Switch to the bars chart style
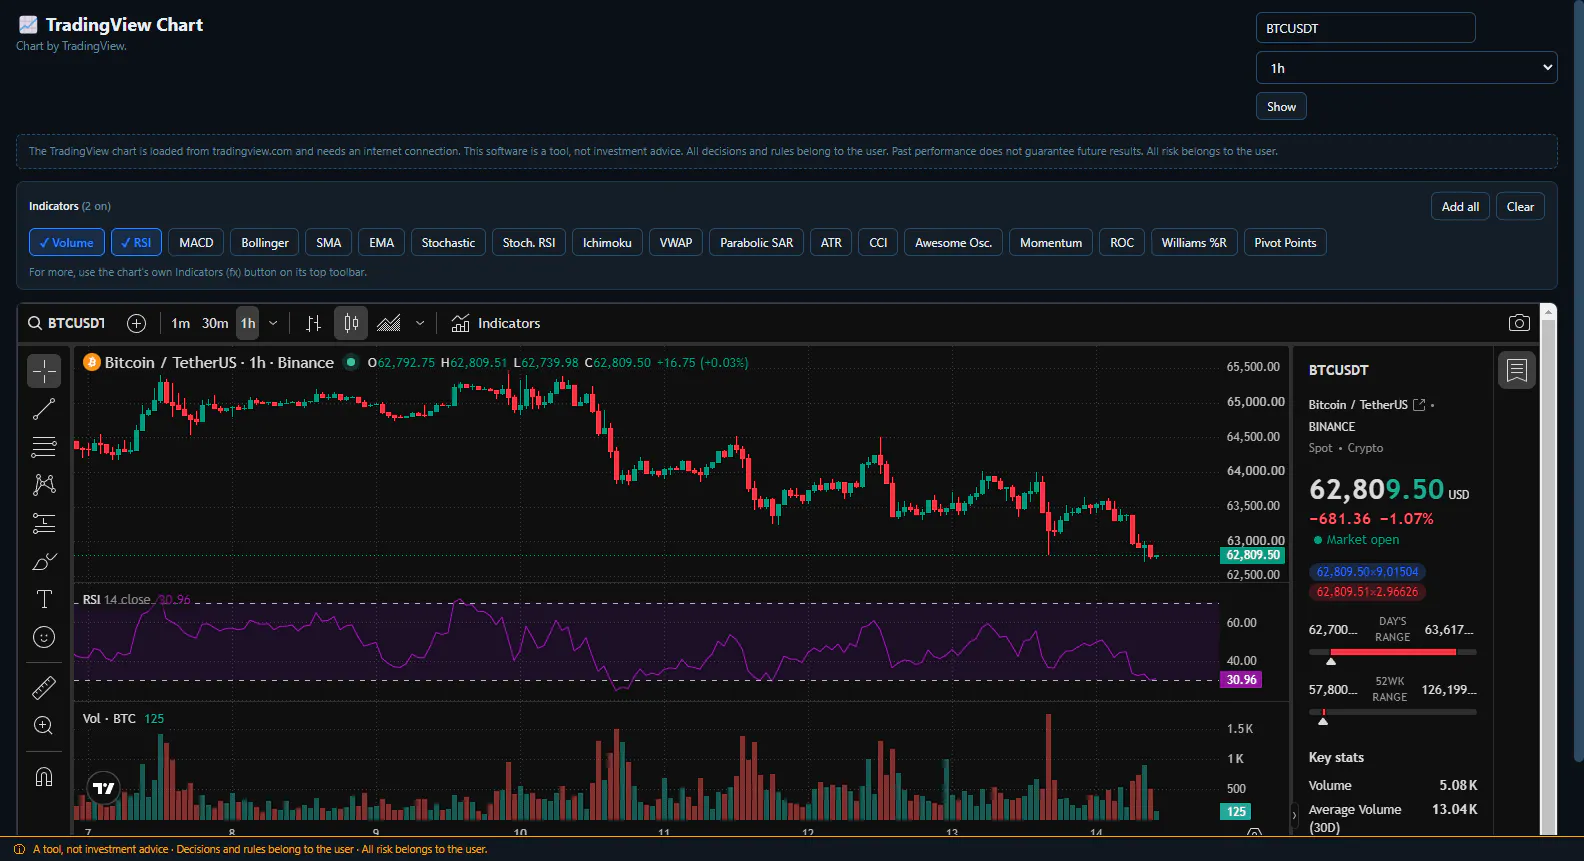Screen dimensions: 1584x861 313,323
